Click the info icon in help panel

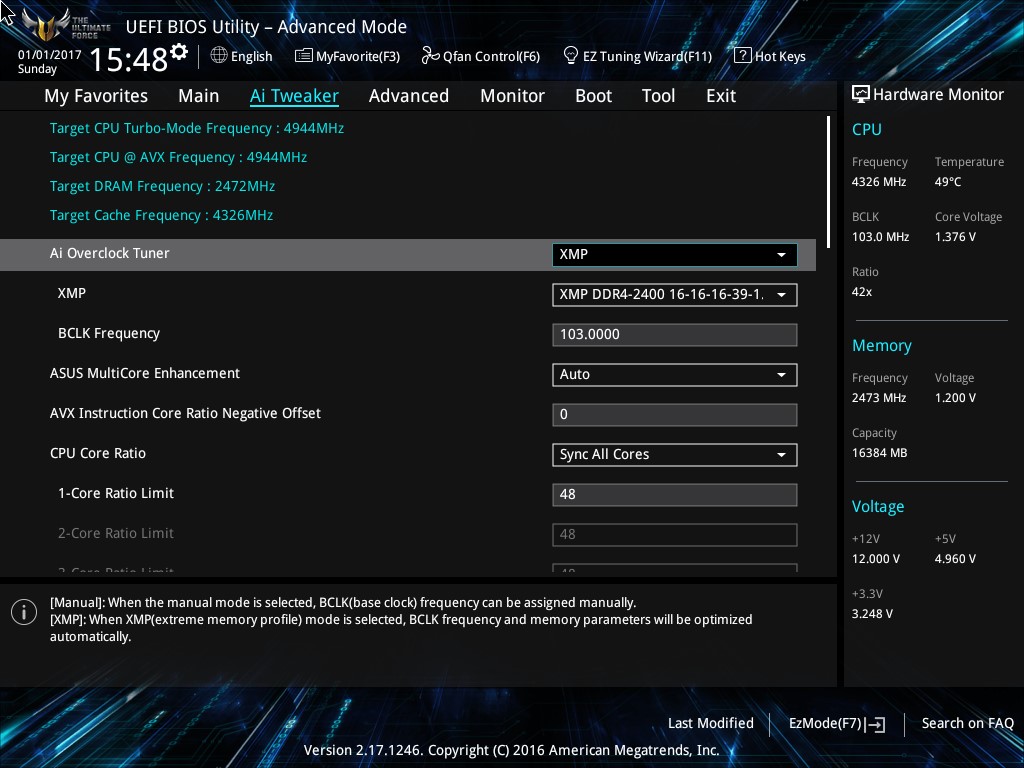(x=24, y=612)
